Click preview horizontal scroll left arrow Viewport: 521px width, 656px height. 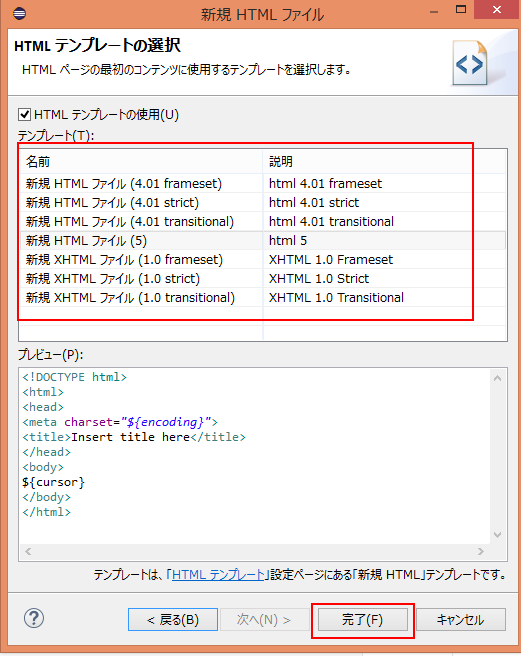click(28, 551)
